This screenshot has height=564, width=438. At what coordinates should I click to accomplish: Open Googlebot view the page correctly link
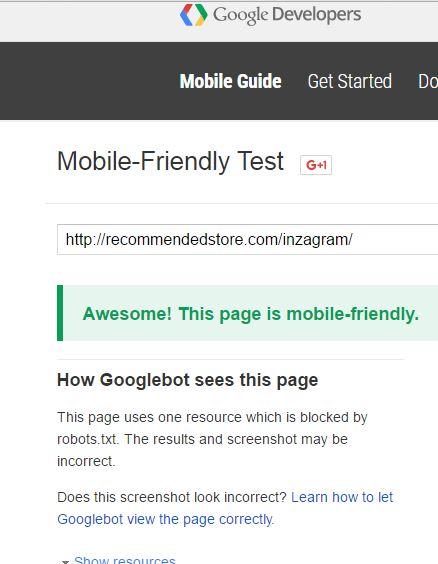point(165,519)
